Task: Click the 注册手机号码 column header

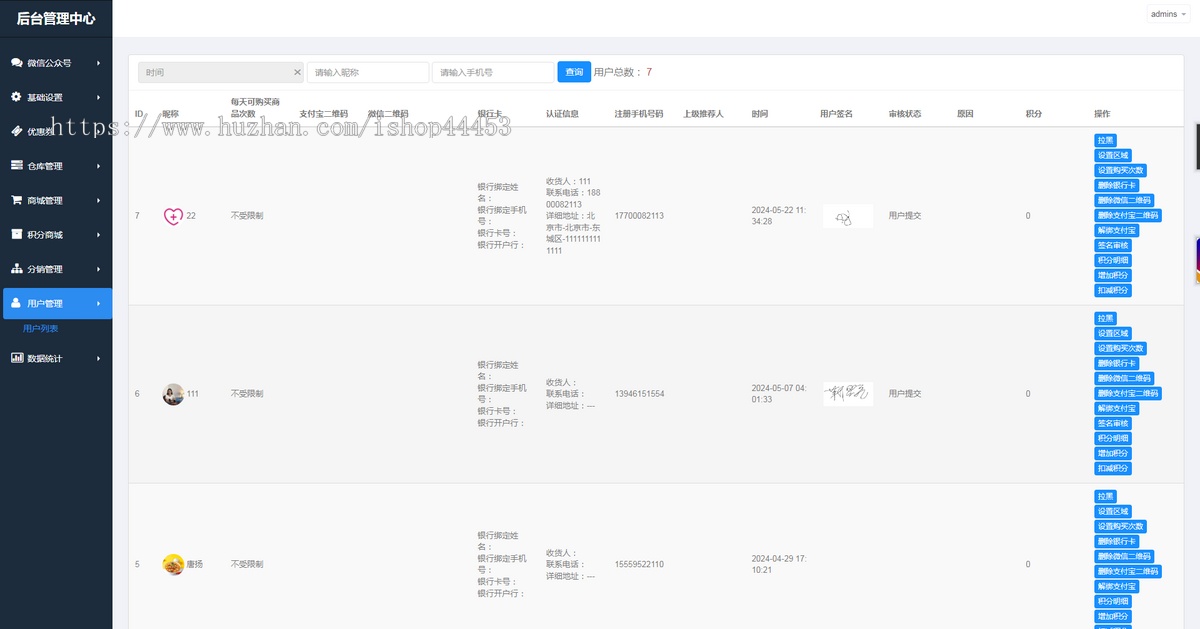Action: click(639, 114)
